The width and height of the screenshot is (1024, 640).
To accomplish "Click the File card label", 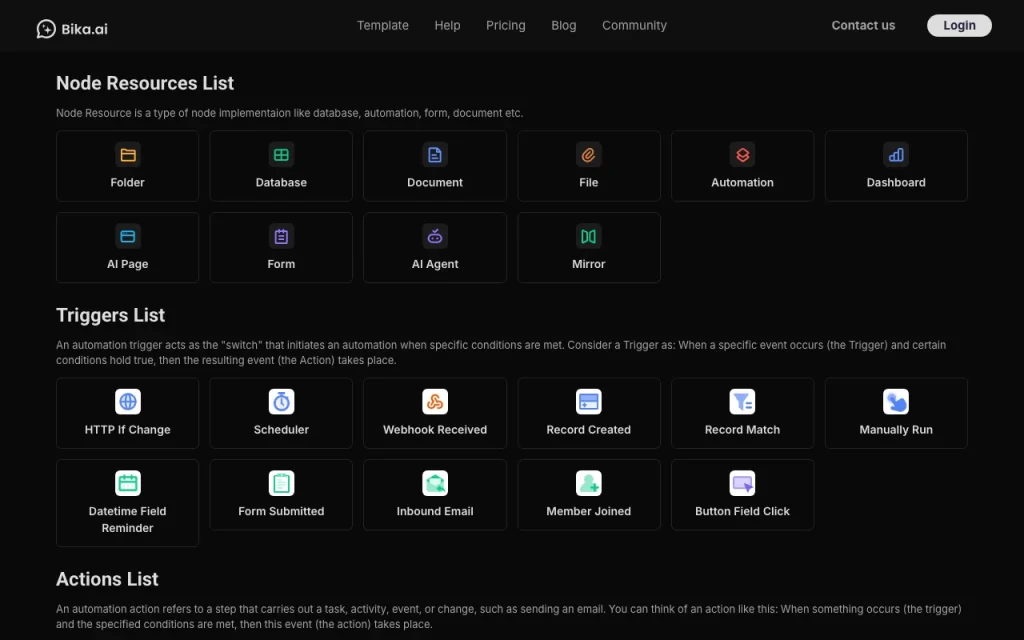I will [x=588, y=182].
